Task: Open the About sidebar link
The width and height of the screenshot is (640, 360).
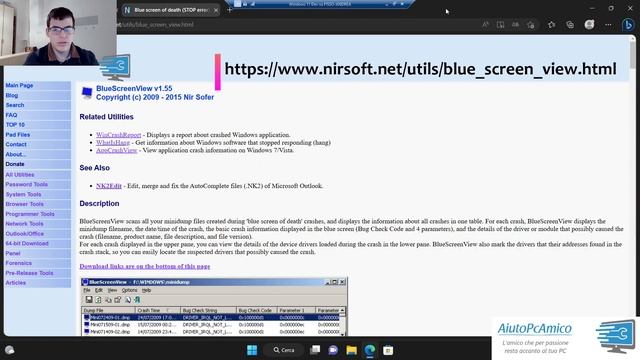Action: 16,154
